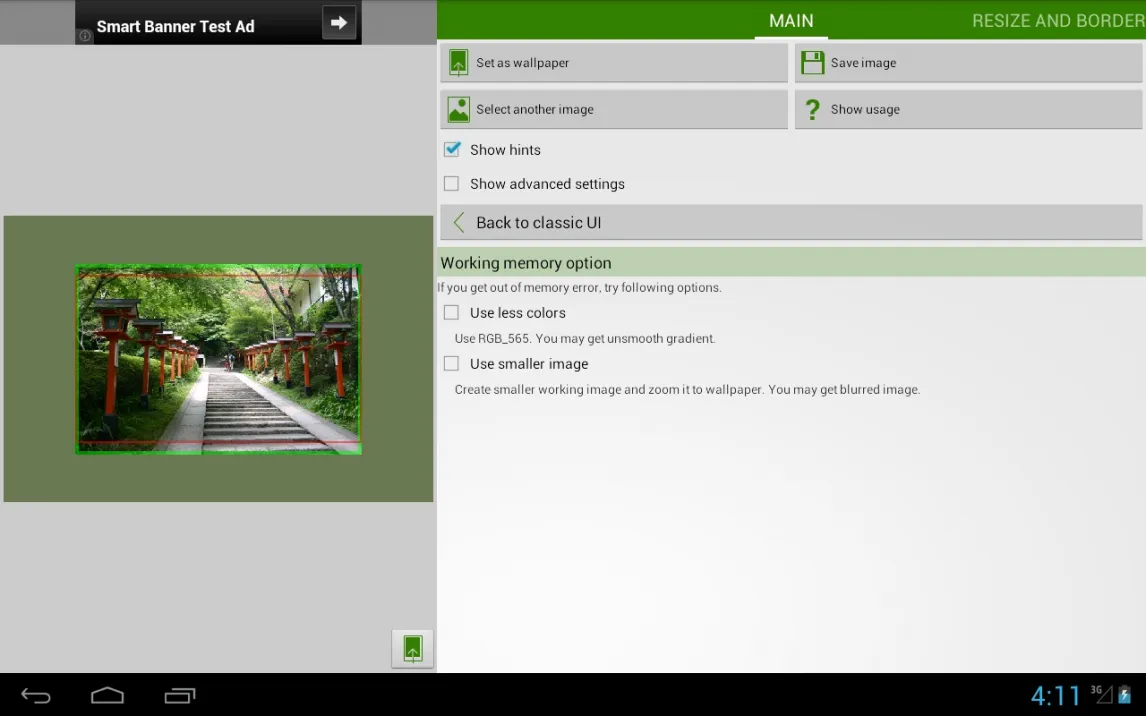The image size is (1146, 716).
Task: Enable the Use less colors option
Action: click(452, 313)
